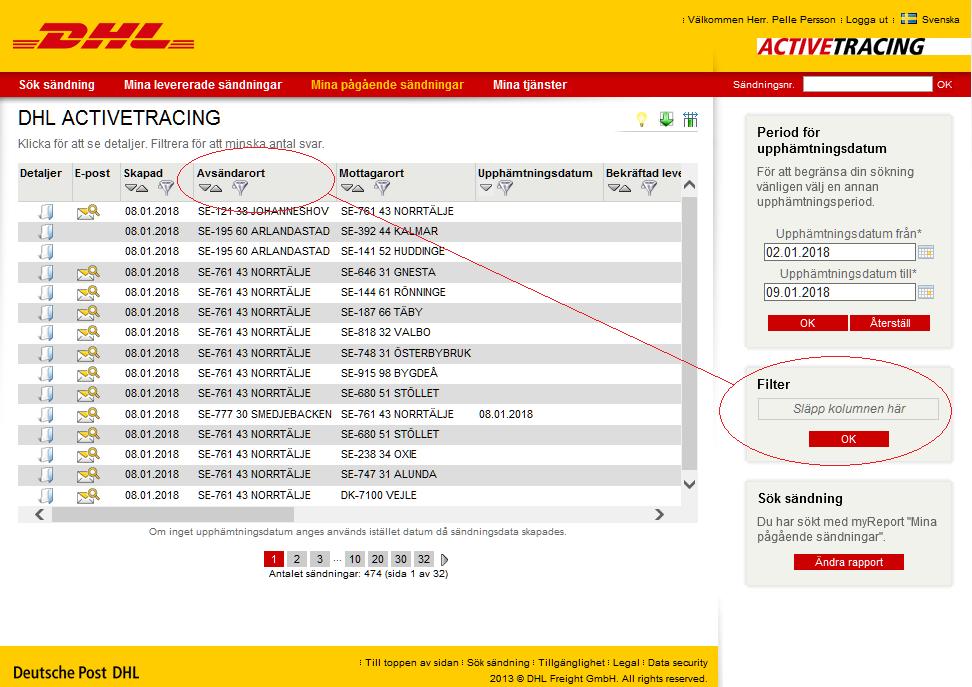972x687 pixels.
Task: Filter the Avsändarort column
Action: pos(240,188)
